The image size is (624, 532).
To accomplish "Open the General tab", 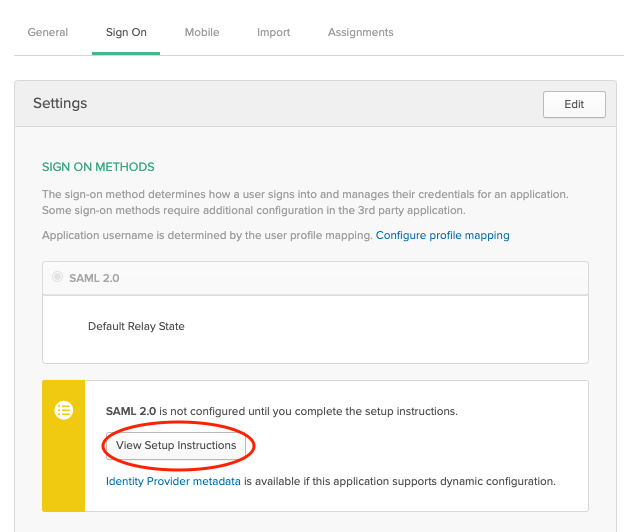I will click(x=48, y=32).
